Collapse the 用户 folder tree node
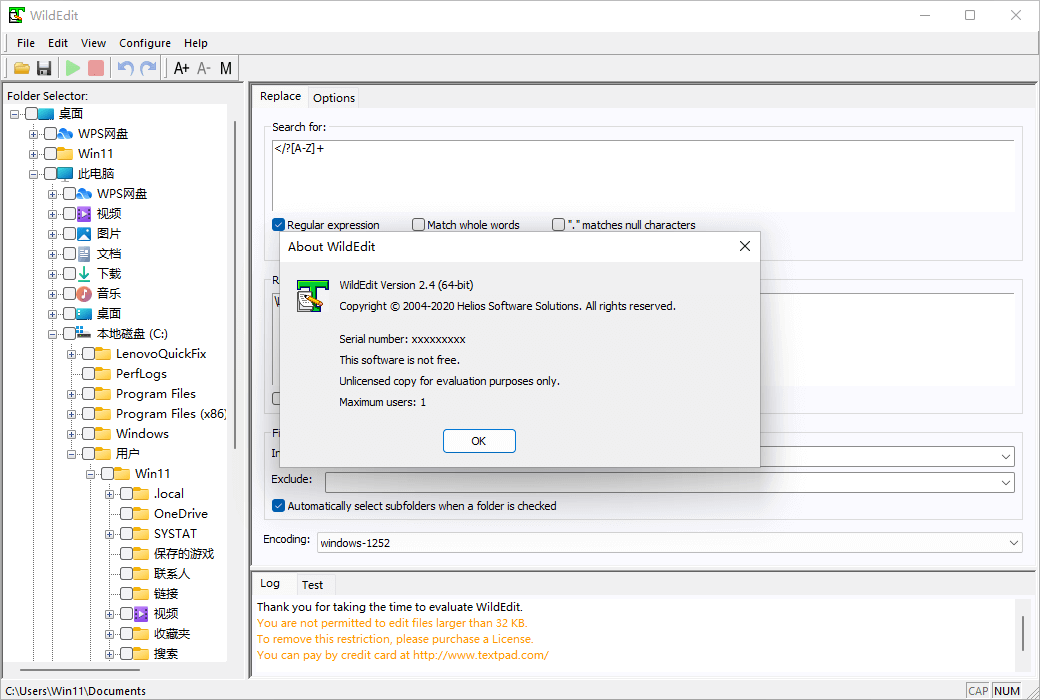 (x=71, y=454)
